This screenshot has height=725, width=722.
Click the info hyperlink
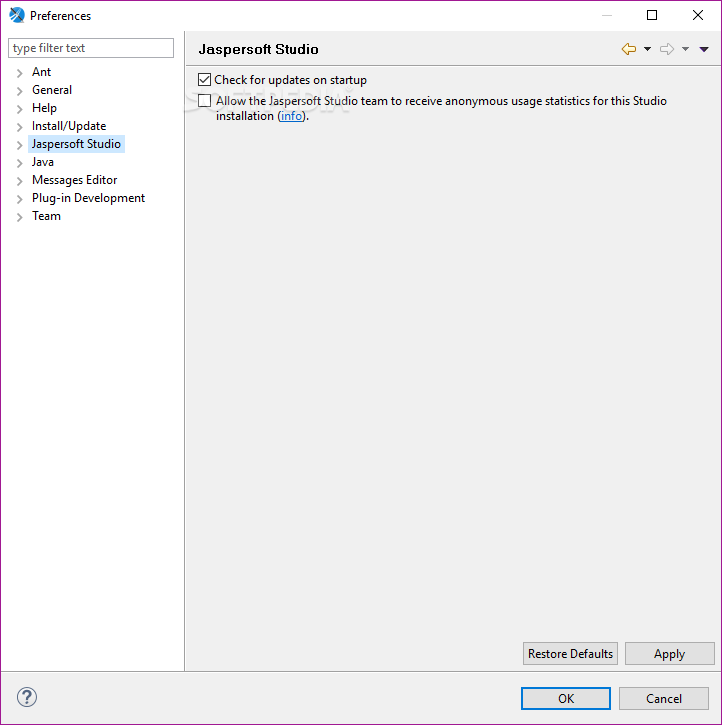tap(291, 116)
